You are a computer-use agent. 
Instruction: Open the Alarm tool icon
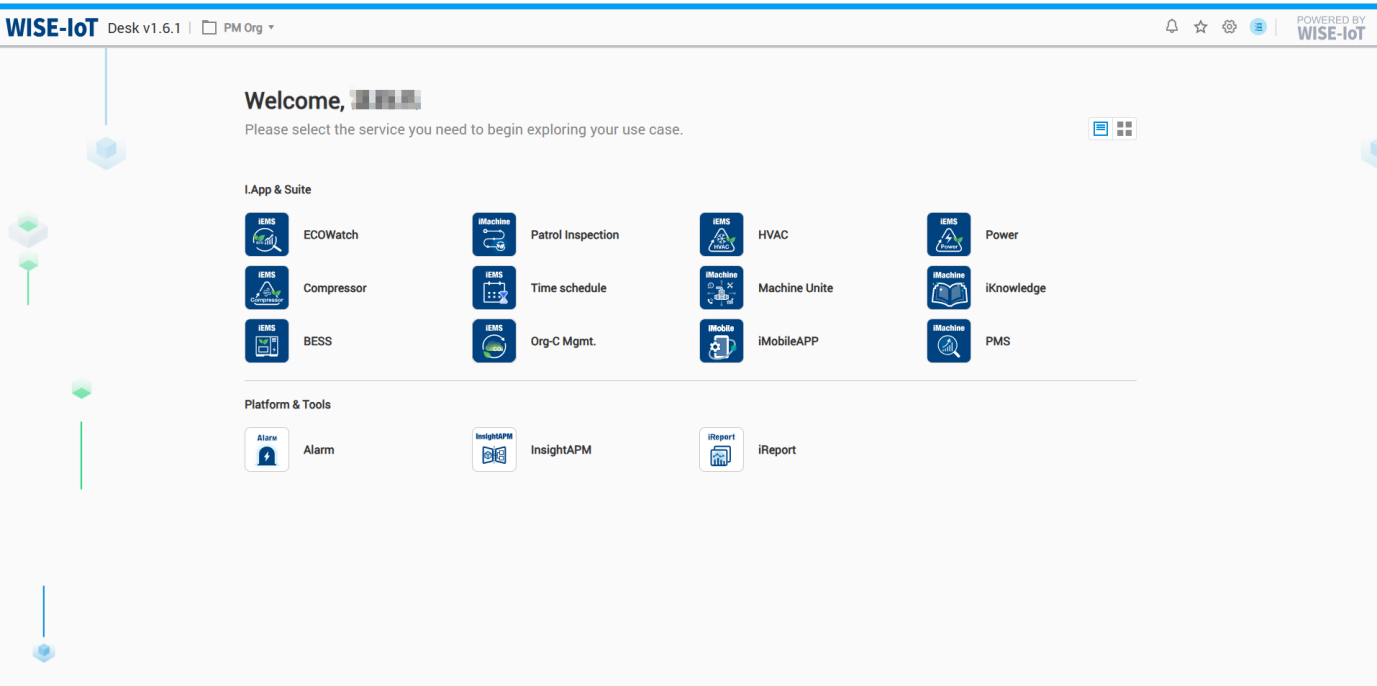(266, 450)
